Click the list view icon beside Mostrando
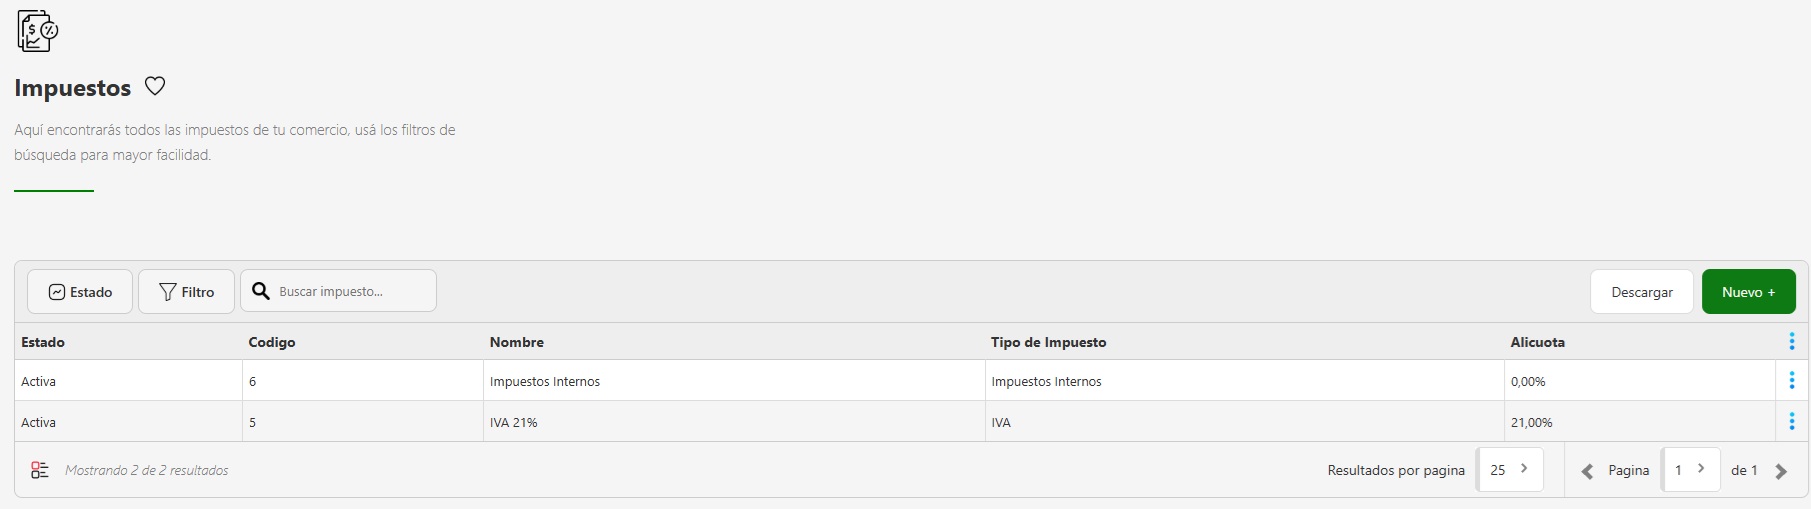Image resolution: width=1811 pixels, height=509 pixels. click(40, 470)
